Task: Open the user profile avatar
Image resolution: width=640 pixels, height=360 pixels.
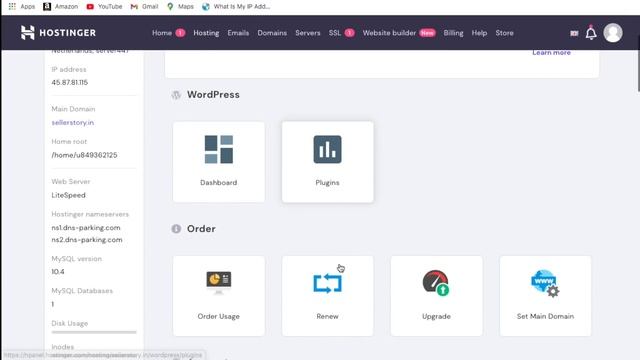Action: pyautogui.click(x=613, y=33)
